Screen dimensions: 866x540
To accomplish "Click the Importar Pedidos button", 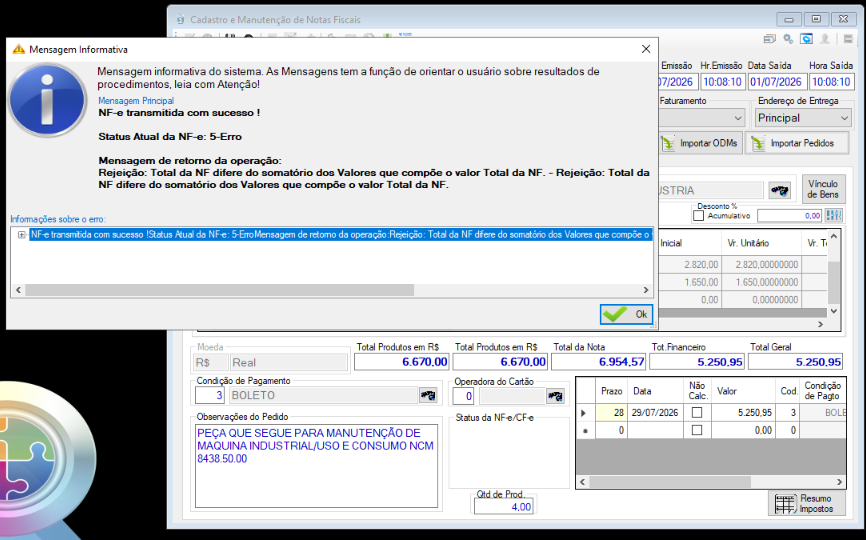I will pos(796,143).
